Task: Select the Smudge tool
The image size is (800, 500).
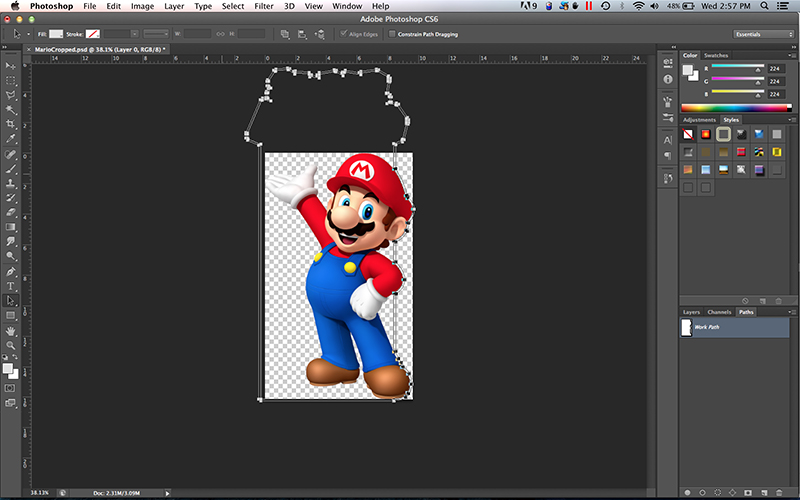Action: point(10,241)
